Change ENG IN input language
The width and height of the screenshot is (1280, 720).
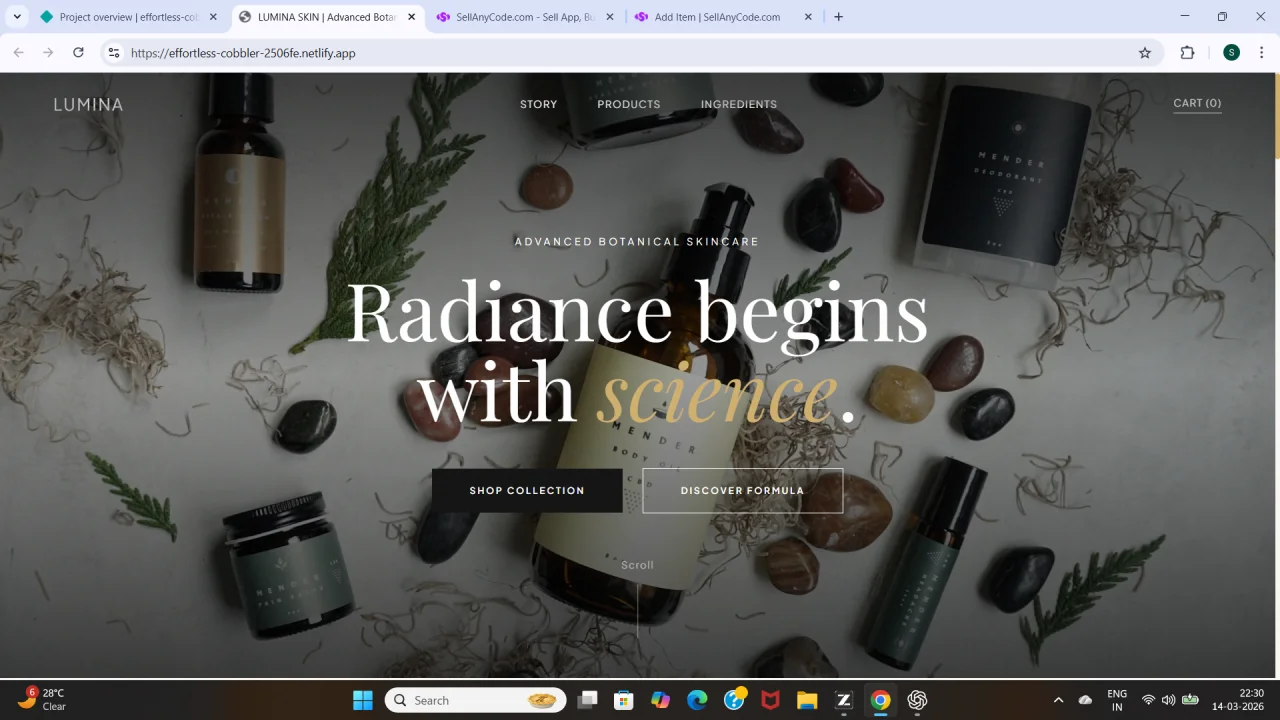[x=1117, y=700]
